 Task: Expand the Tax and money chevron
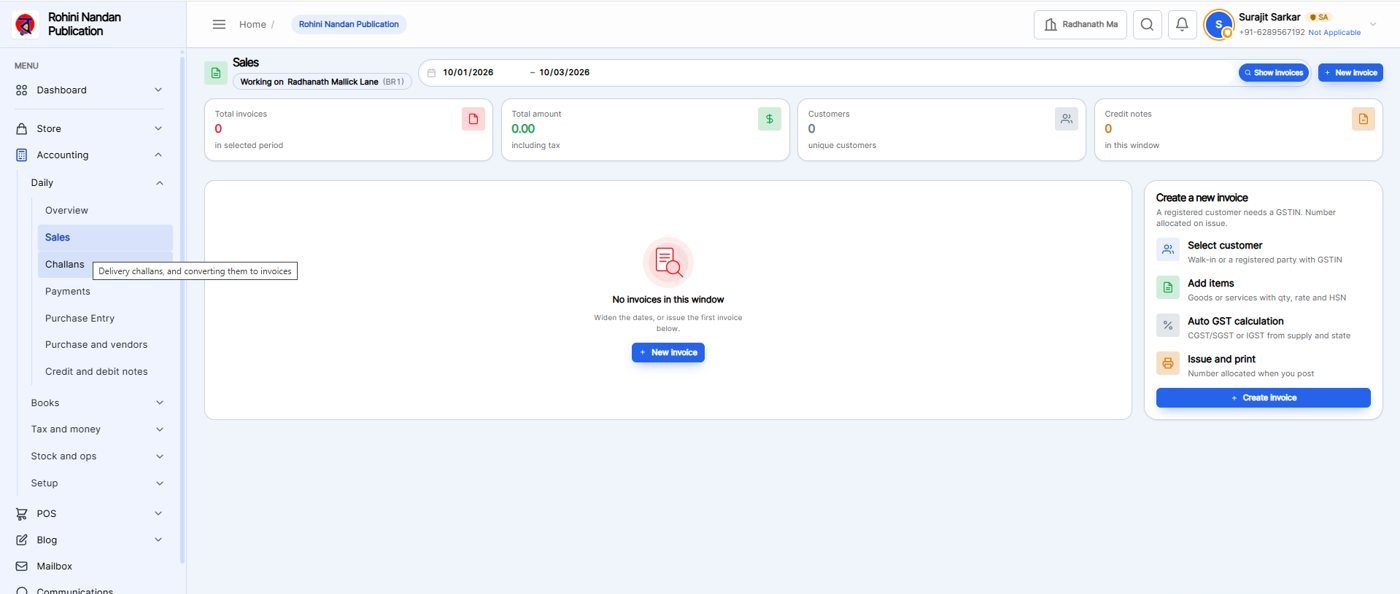pyautogui.click(x=159, y=429)
